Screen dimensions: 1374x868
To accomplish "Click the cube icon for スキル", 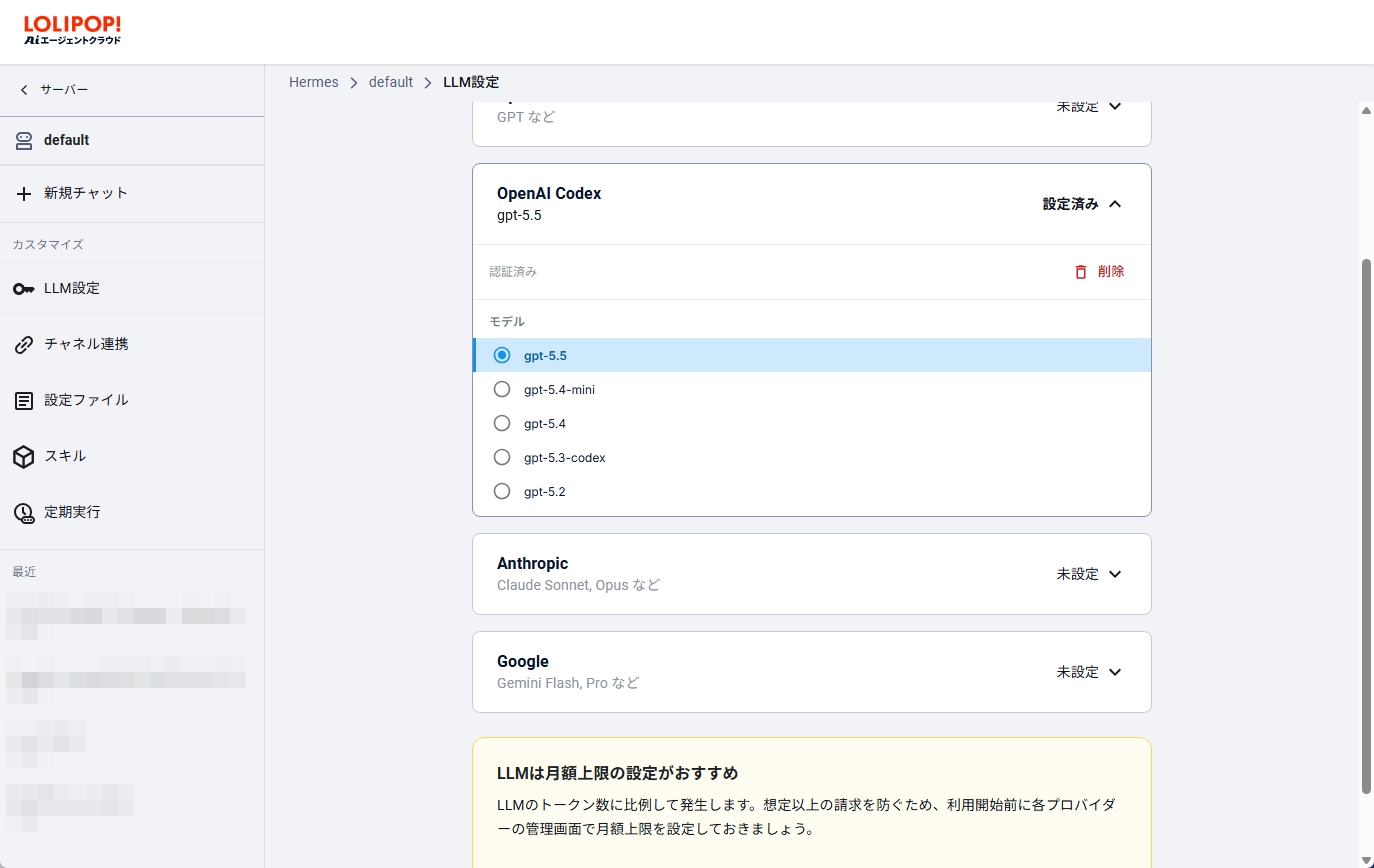I will point(24,457).
